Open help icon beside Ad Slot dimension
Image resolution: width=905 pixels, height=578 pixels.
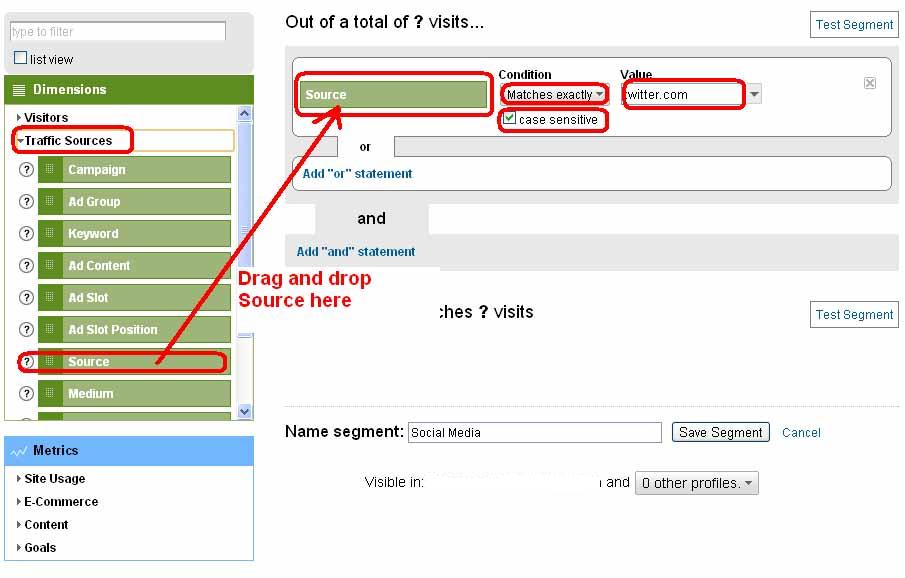(26, 297)
